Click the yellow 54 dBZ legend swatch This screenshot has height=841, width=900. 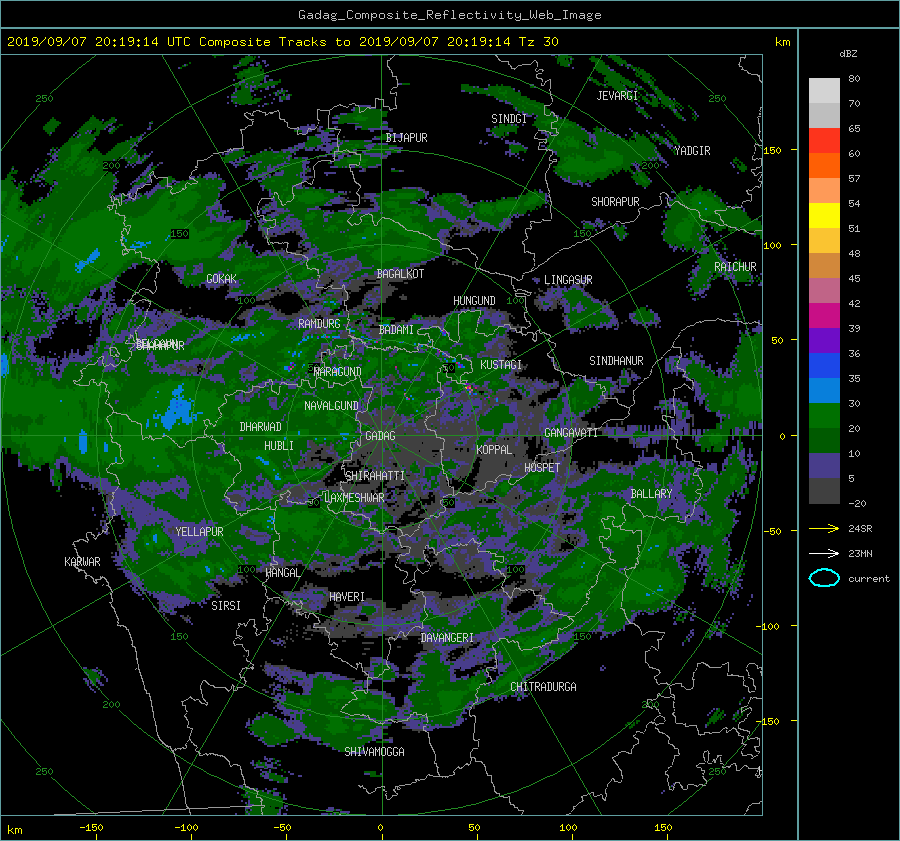point(824,215)
